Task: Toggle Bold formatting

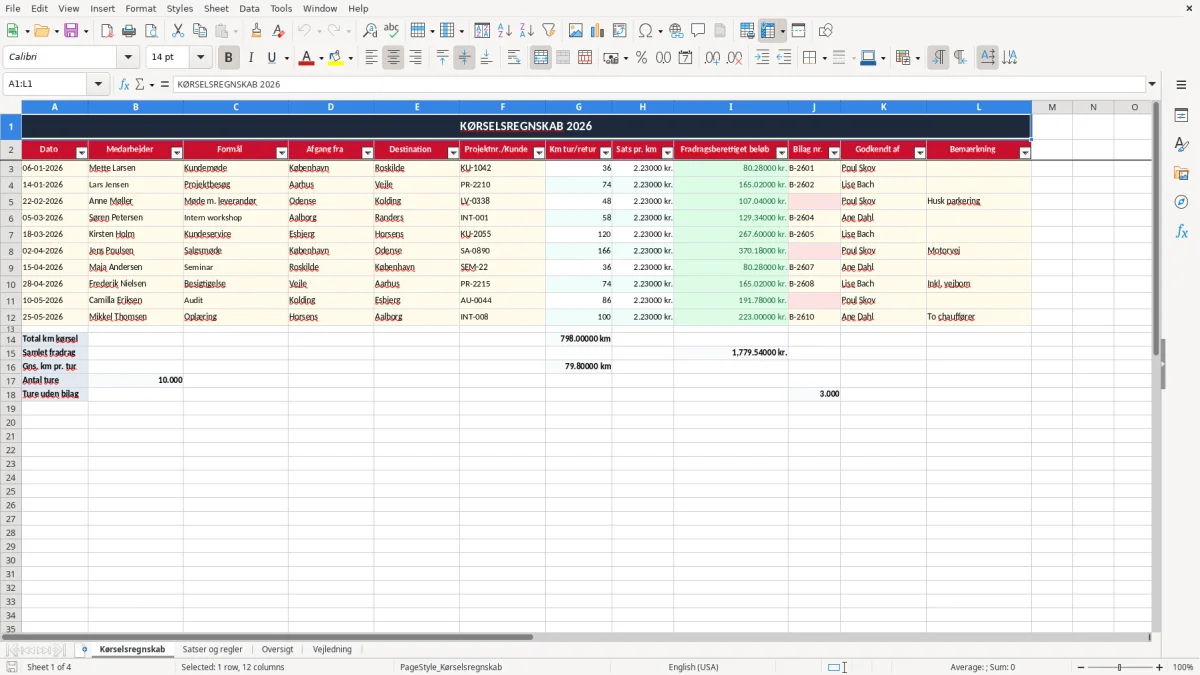Action: [229, 58]
